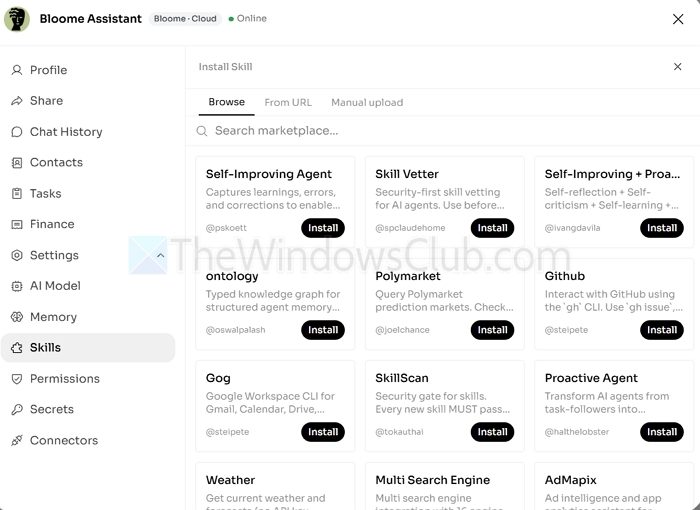Click the Multi Search Engine skill title
This screenshot has width=700, height=510.
coord(433,480)
